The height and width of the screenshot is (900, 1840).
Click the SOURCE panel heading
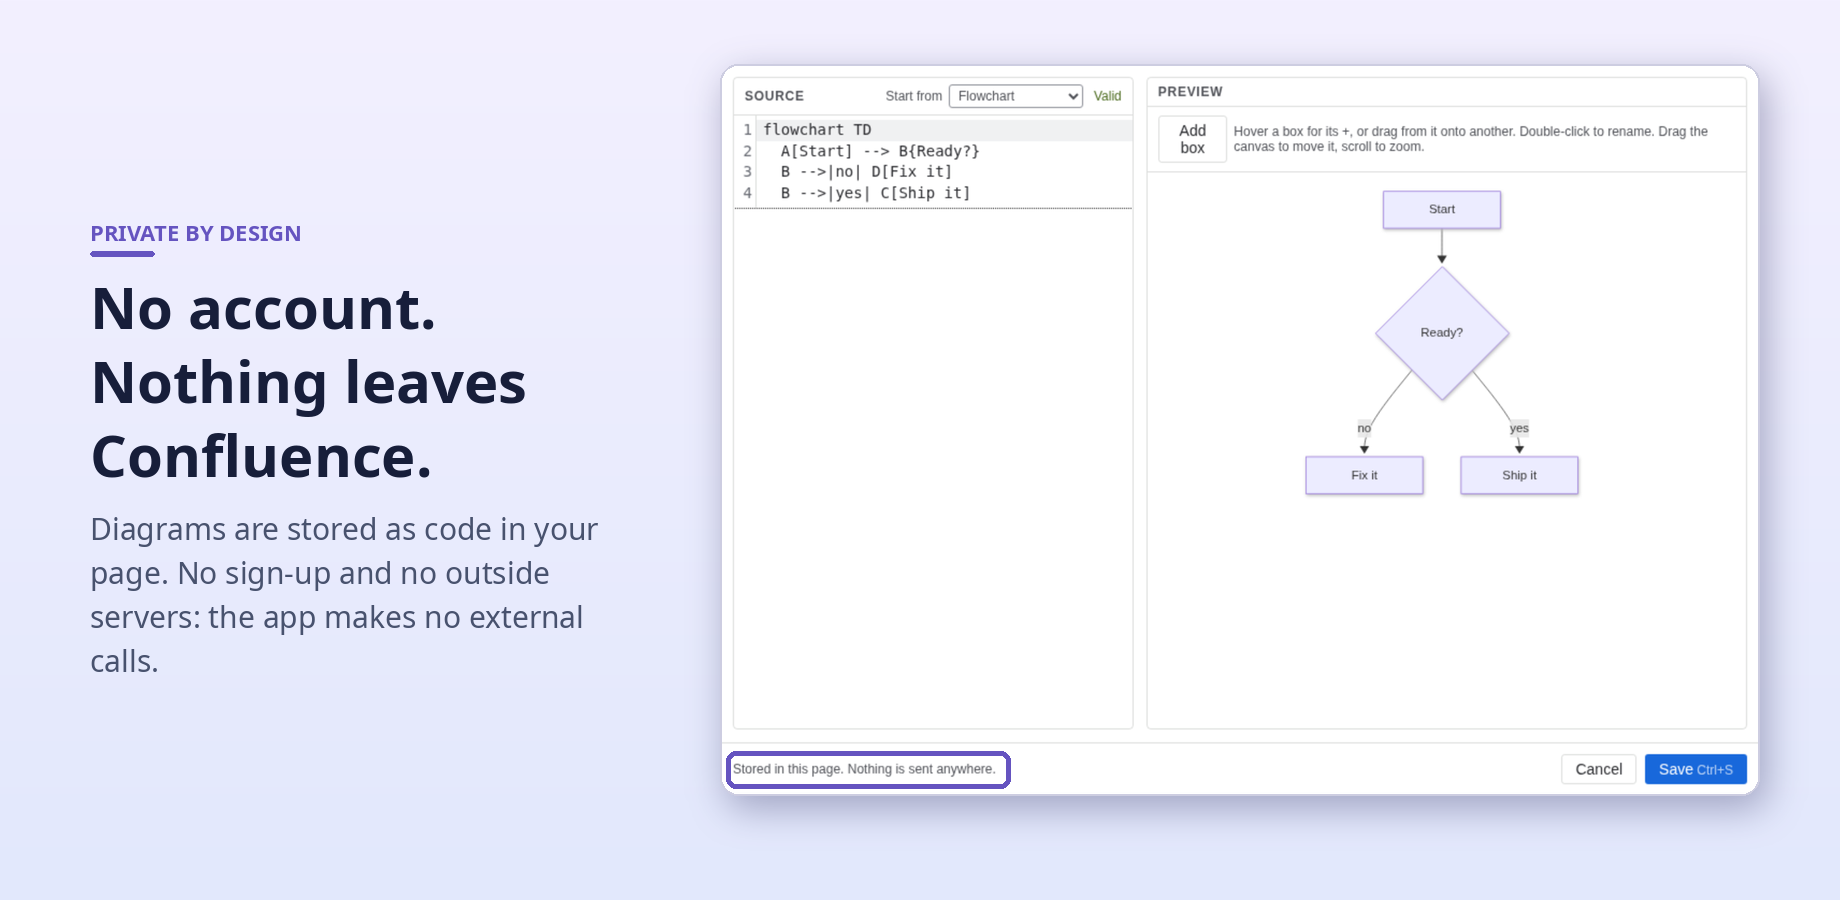coord(774,96)
